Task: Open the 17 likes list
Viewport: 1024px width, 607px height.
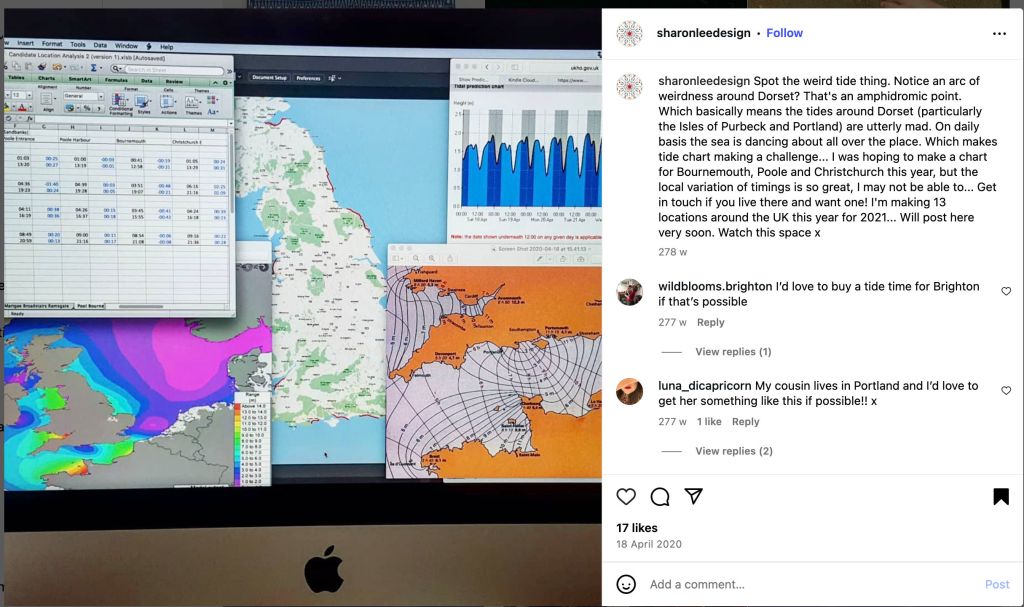Action: (x=637, y=528)
